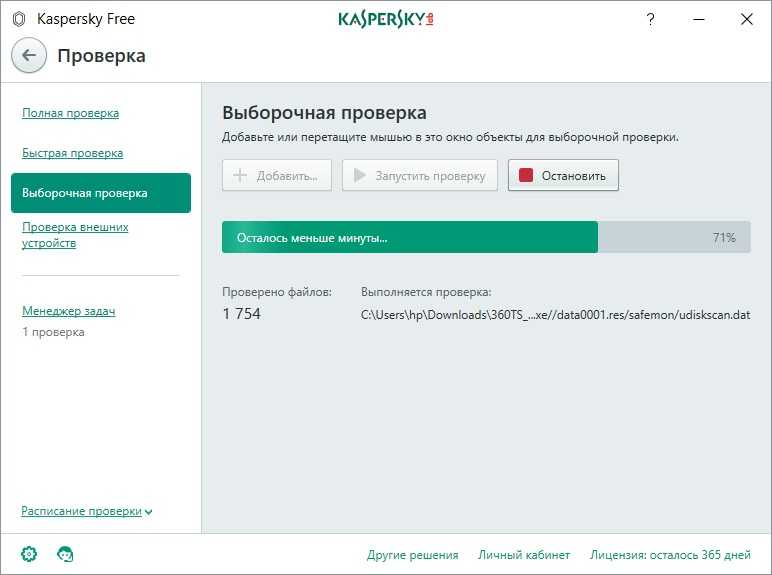Click the Добавить... button

point(277,175)
